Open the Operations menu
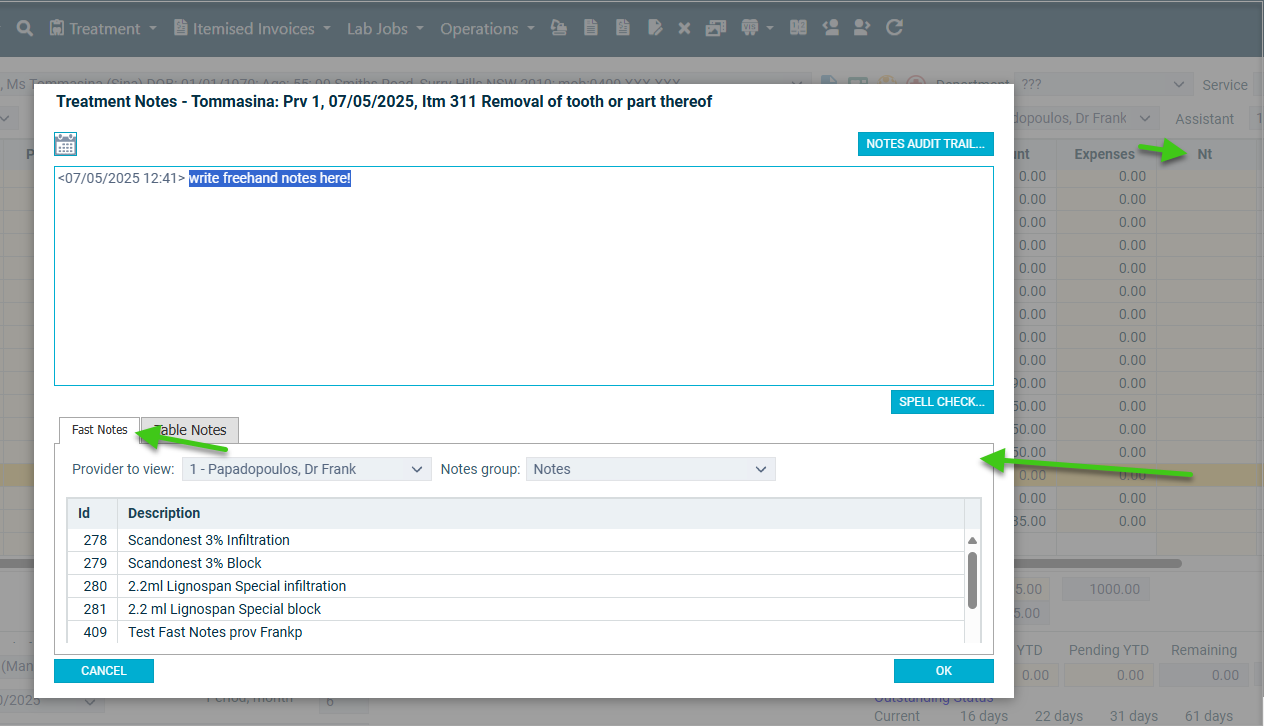Image resolution: width=1264 pixels, height=726 pixels. pos(487,28)
